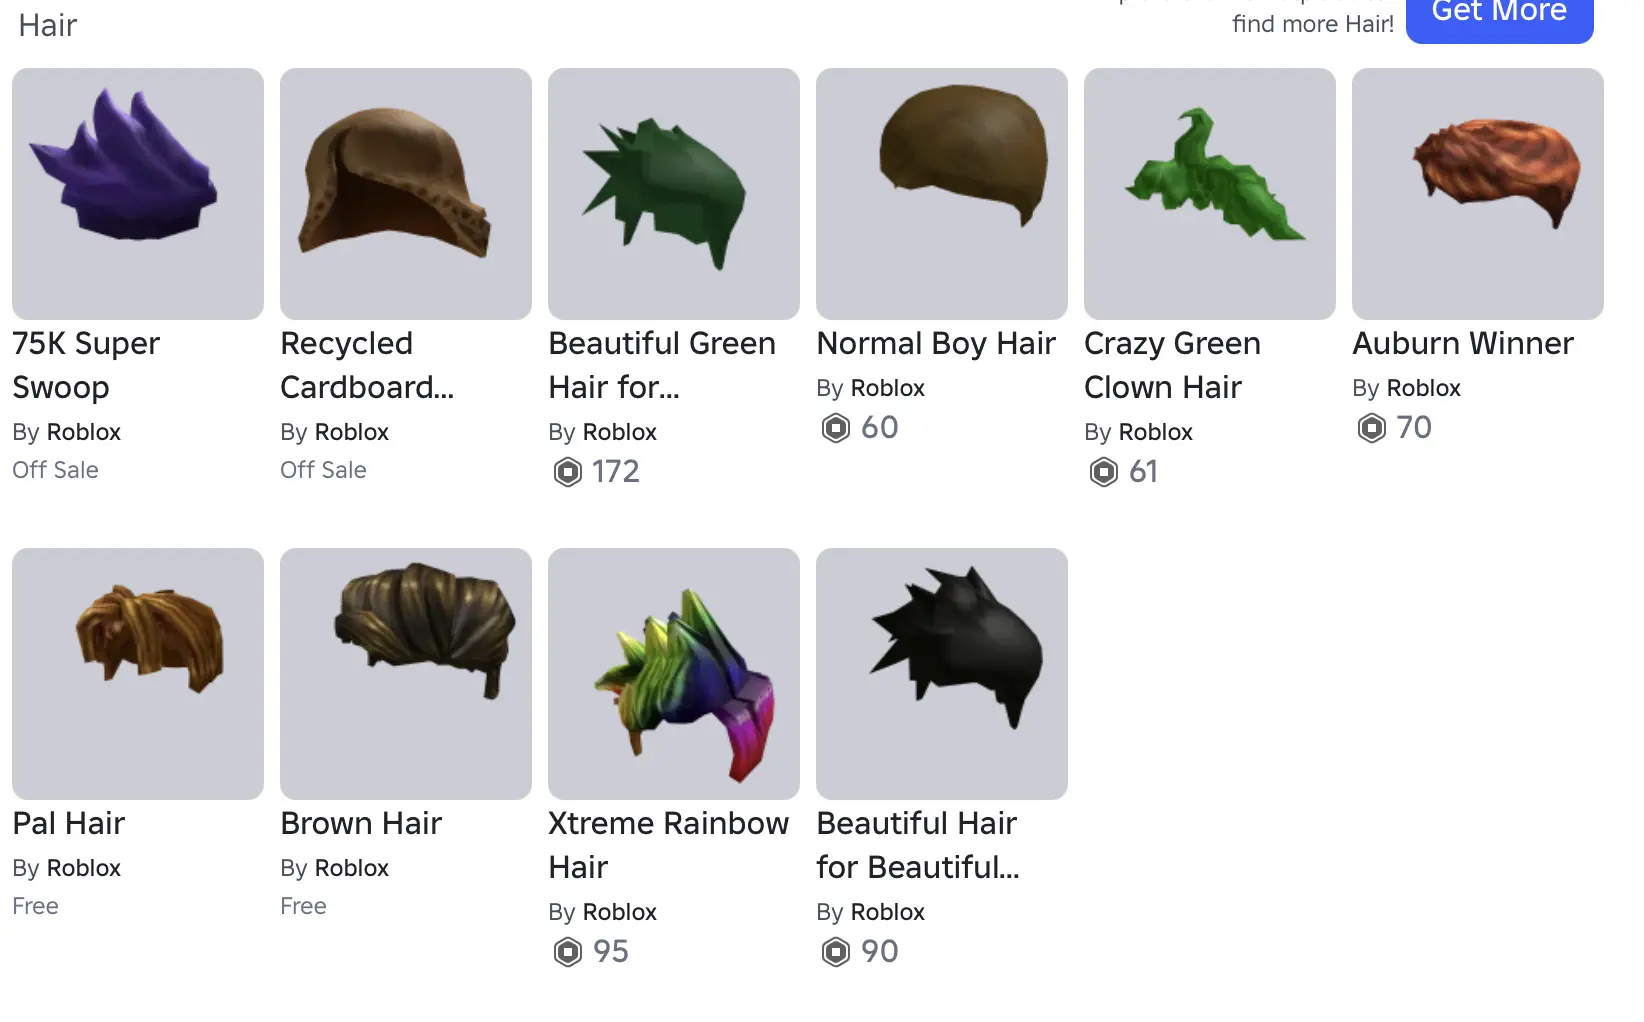Click the 75K Super Swoop hair thumbnail
This screenshot has height=1022, width=1644.
pyautogui.click(x=138, y=194)
